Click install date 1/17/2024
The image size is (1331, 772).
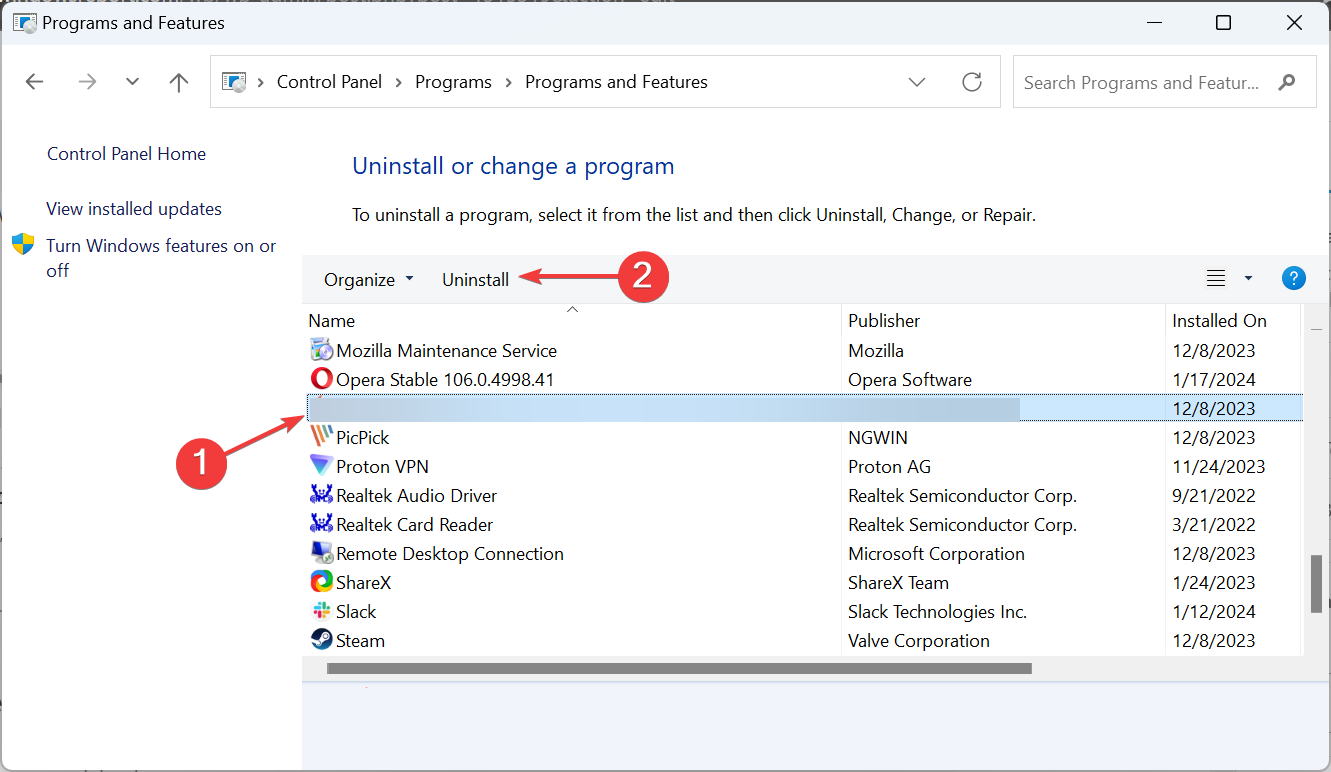click(1213, 380)
